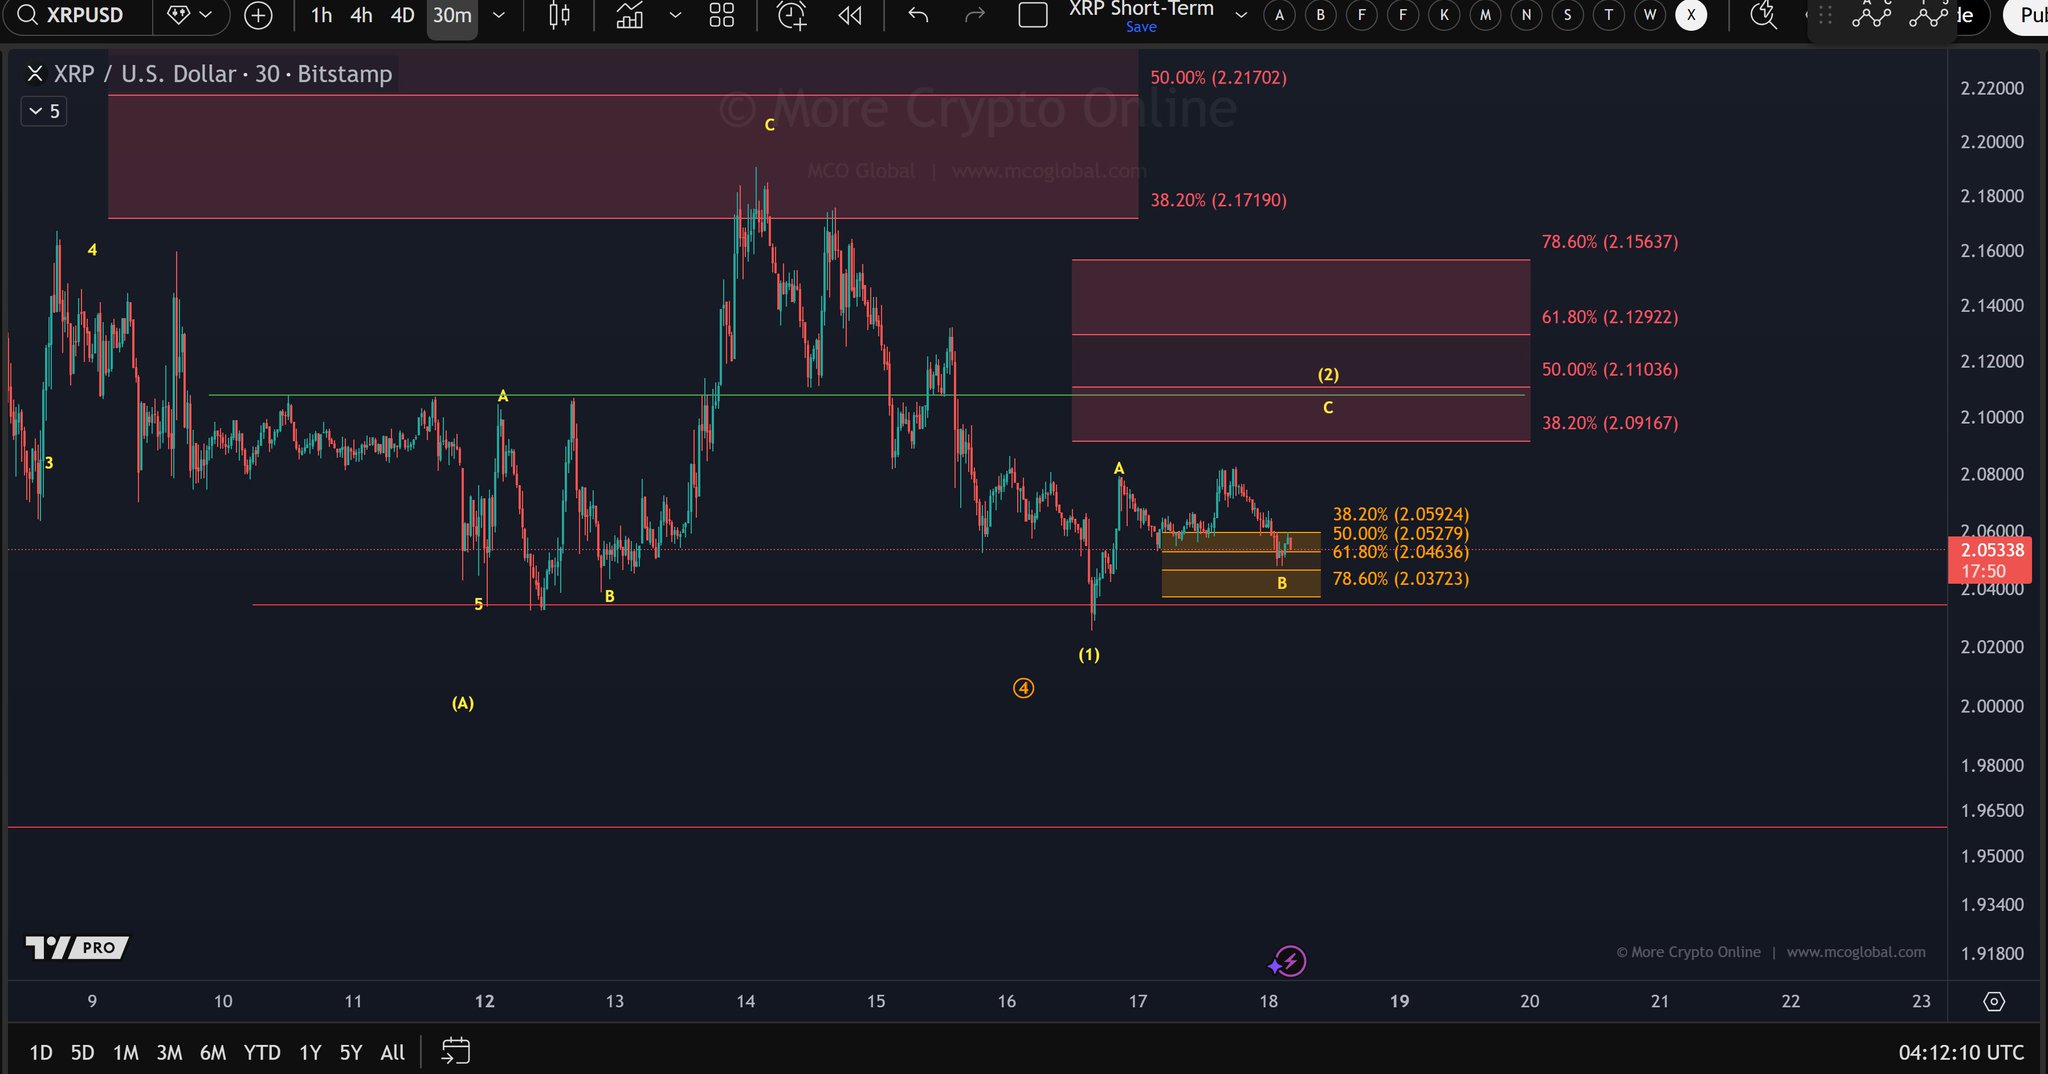Click the 61.80% (2.12922) Fibonacci label
This screenshot has width=2048, height=1074.
point(1610,317)
